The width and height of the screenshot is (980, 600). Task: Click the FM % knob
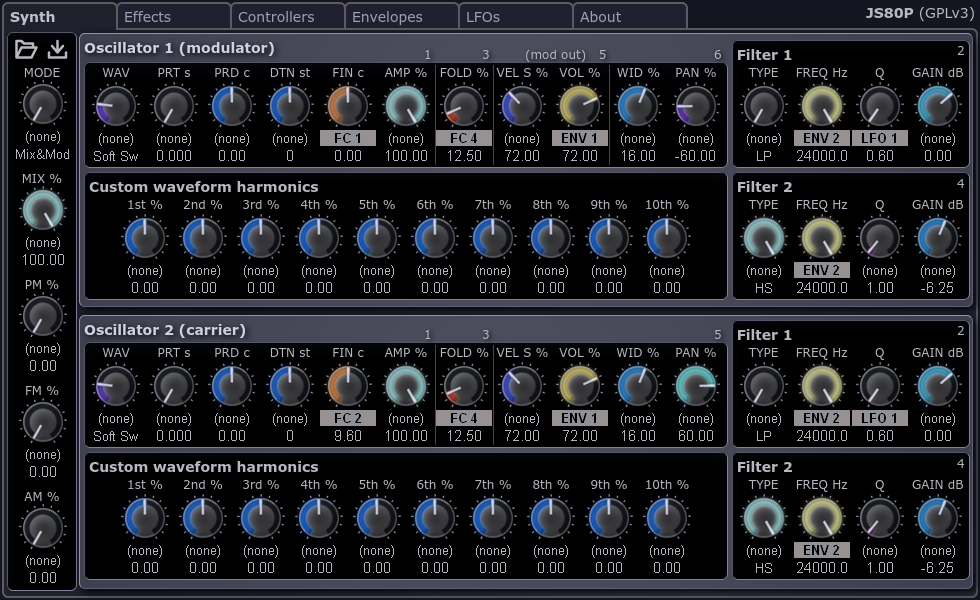point(42,422)
